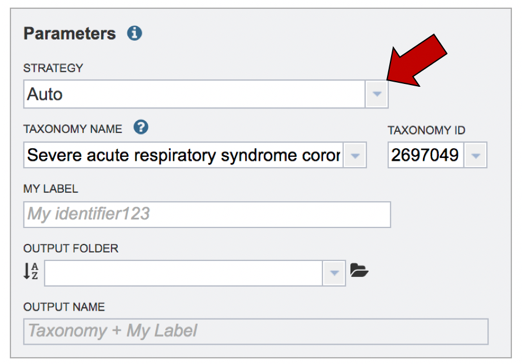Click the OUTPUT NAME label
Image resolution: width=522 pixels, height=364 pixels.
pyautogui.click(x=64, y=307)
